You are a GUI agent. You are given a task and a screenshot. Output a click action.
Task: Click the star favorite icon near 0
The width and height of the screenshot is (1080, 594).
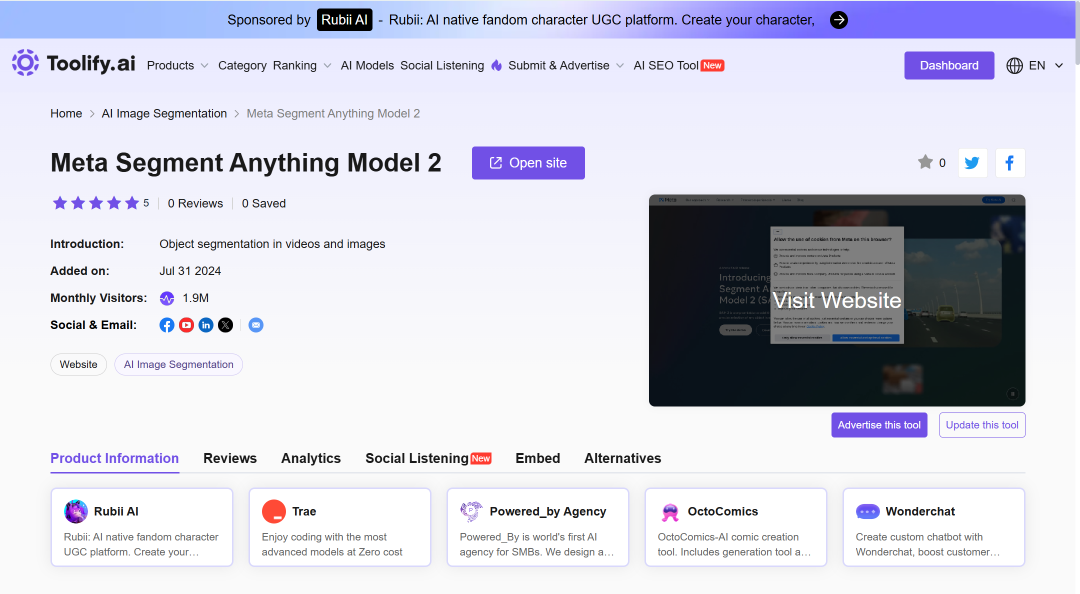[x=925, y=162]
